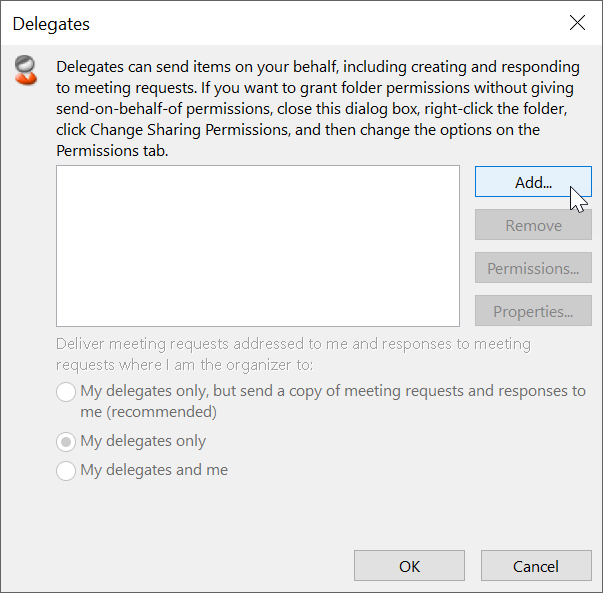Confirm the dialog with OK

tap(409, 566)
